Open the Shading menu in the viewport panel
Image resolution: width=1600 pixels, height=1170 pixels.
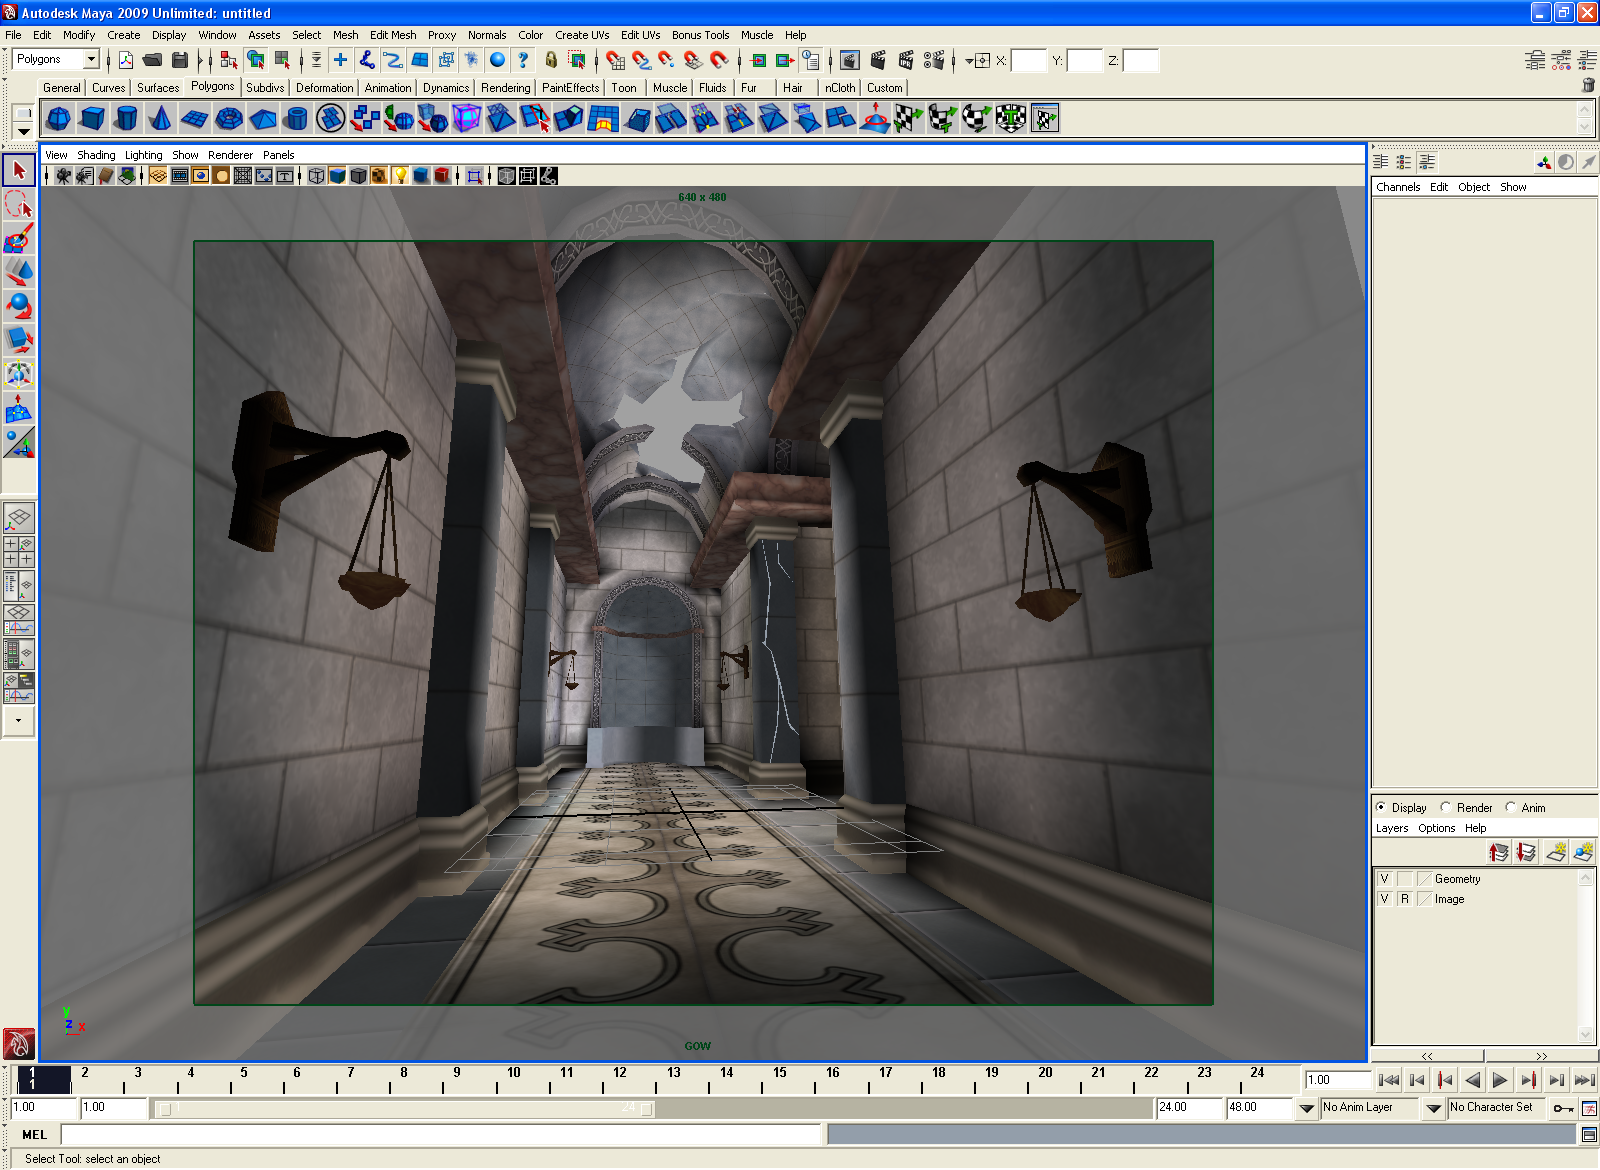point(96,155)
